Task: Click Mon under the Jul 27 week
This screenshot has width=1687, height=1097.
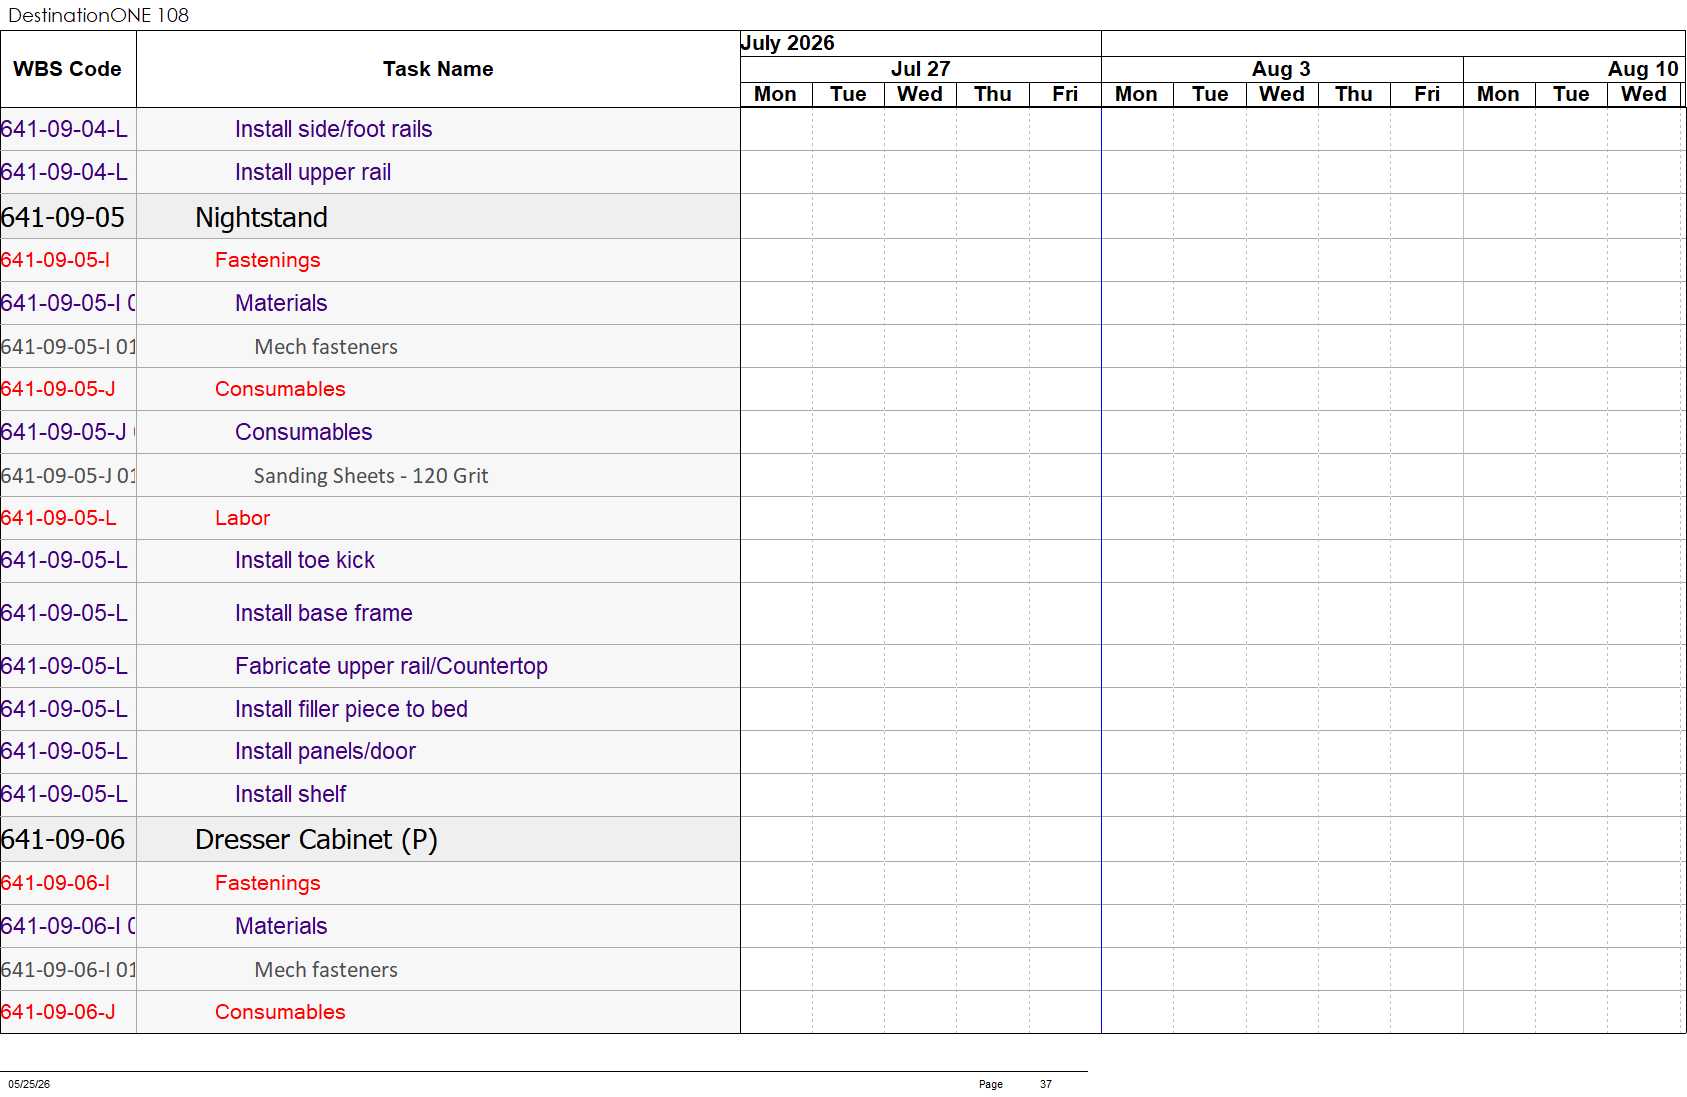Action: (775, 94)
